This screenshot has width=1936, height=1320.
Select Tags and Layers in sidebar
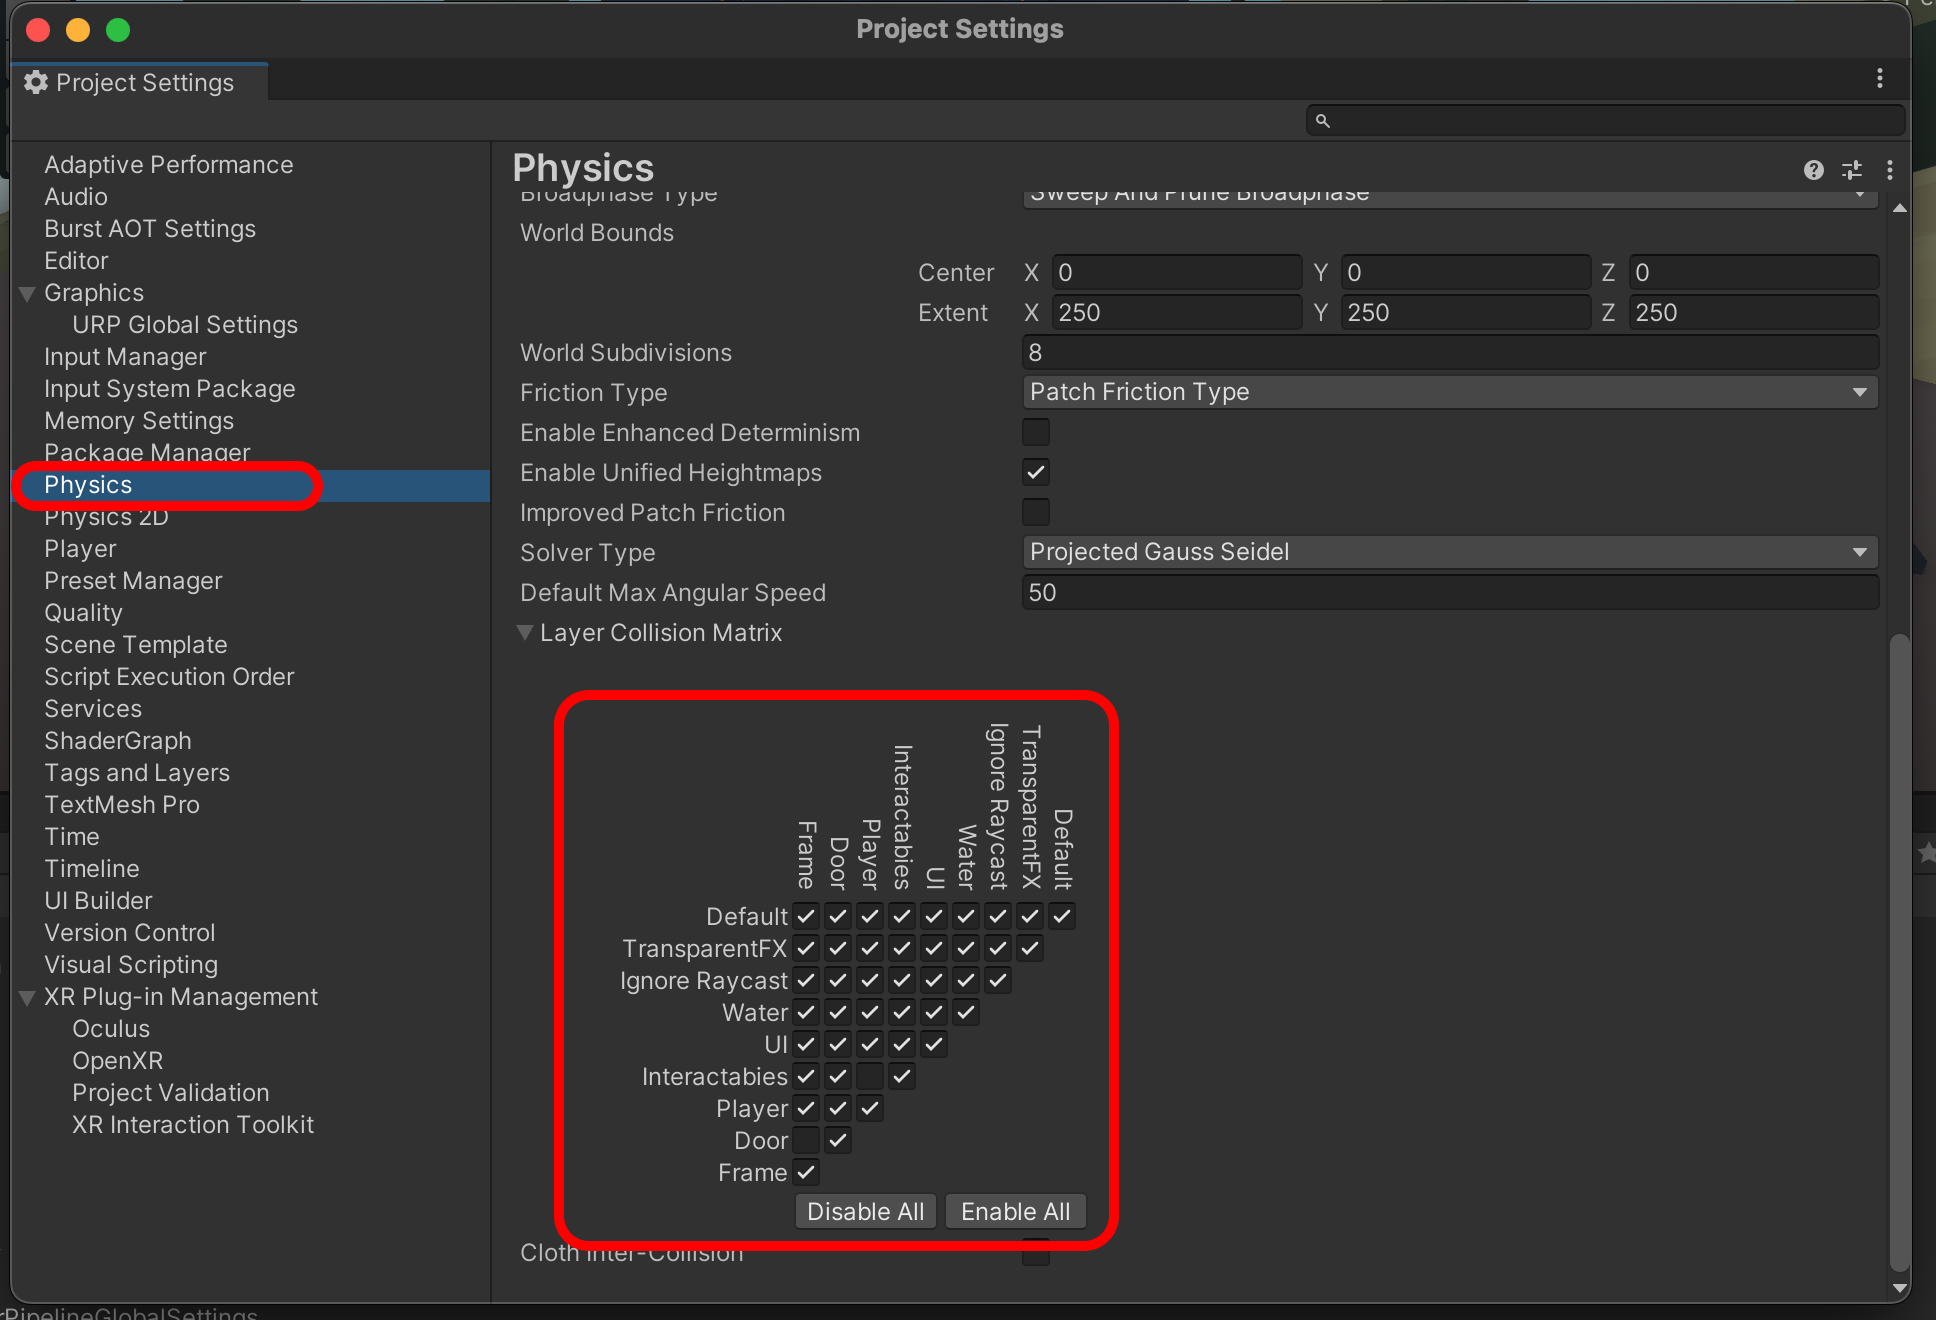click(x=137, y=773)
